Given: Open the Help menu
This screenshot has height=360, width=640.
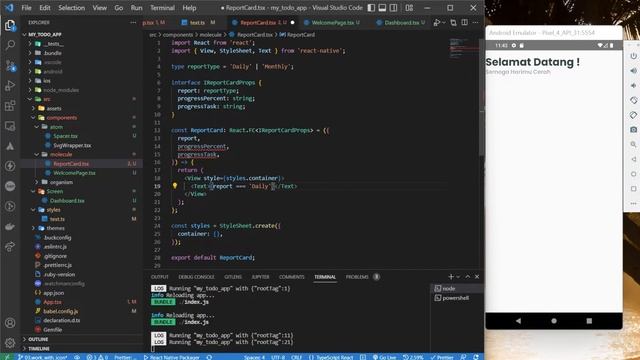Looking at the screenshot, I should (x=189, y=8).
